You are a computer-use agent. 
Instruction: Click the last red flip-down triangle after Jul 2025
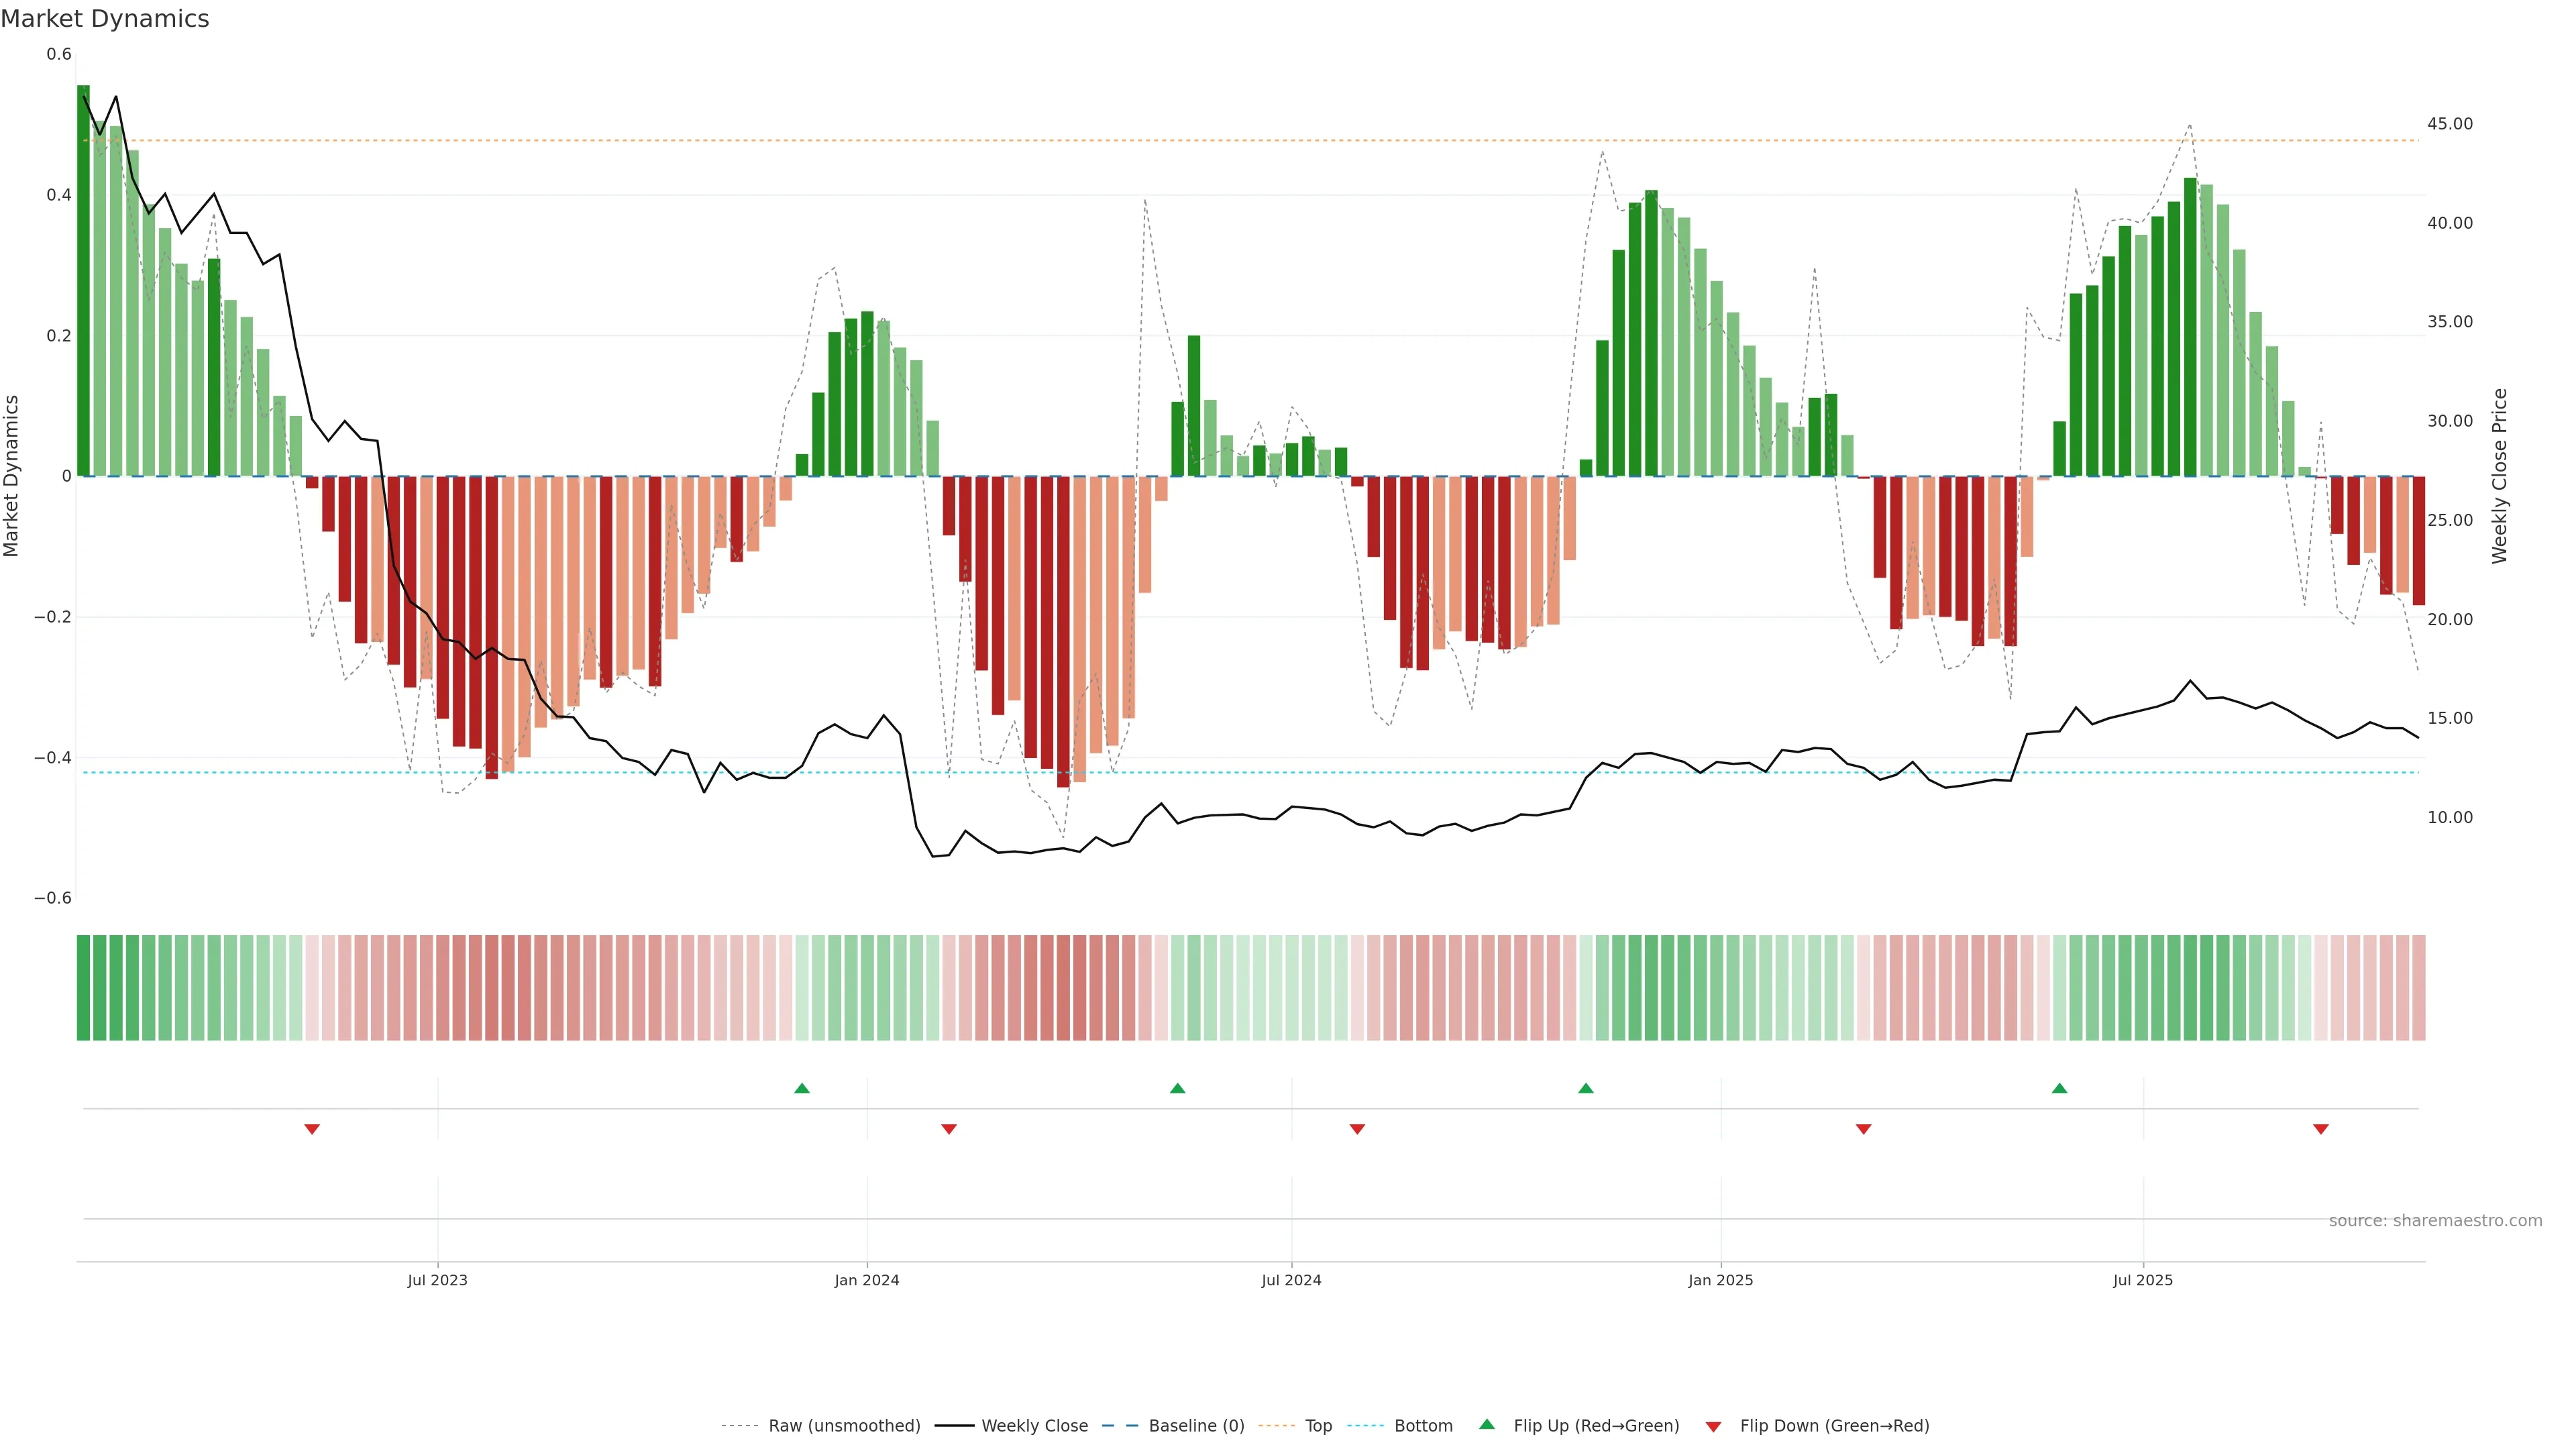tap(2321, 1129)
